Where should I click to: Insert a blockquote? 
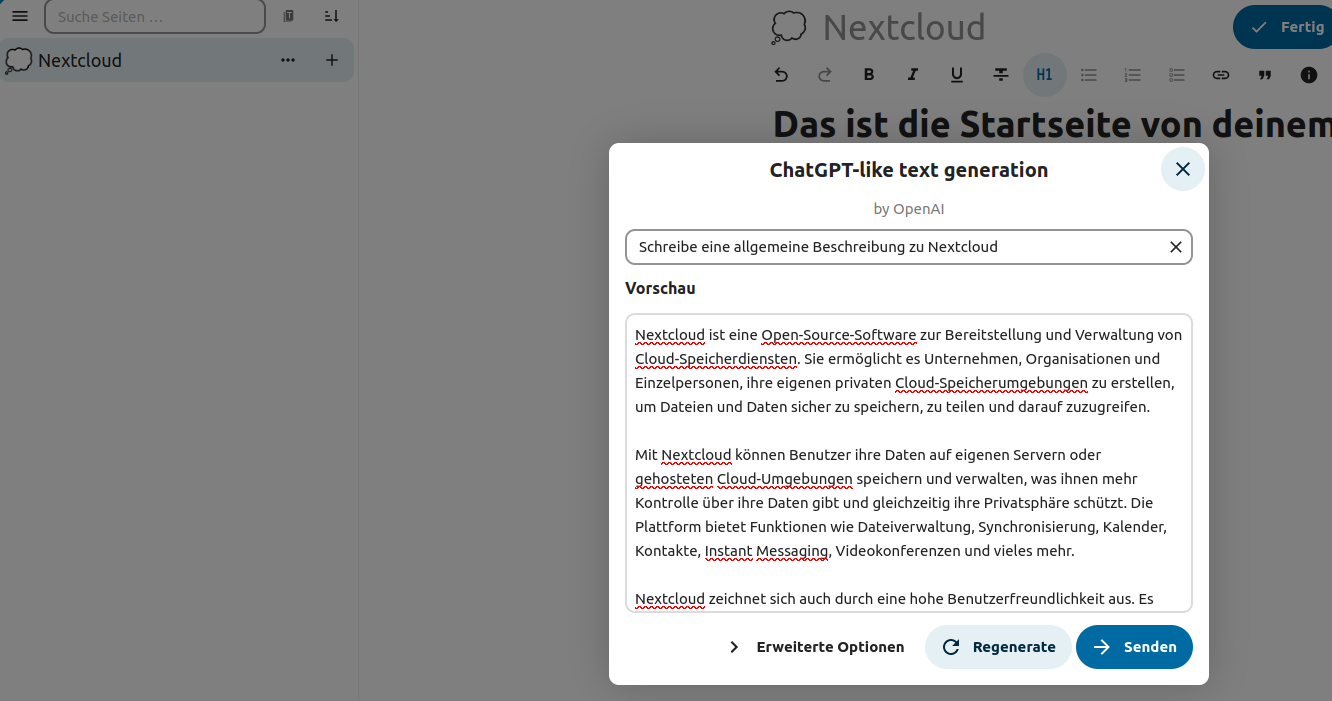[1264, 75]
